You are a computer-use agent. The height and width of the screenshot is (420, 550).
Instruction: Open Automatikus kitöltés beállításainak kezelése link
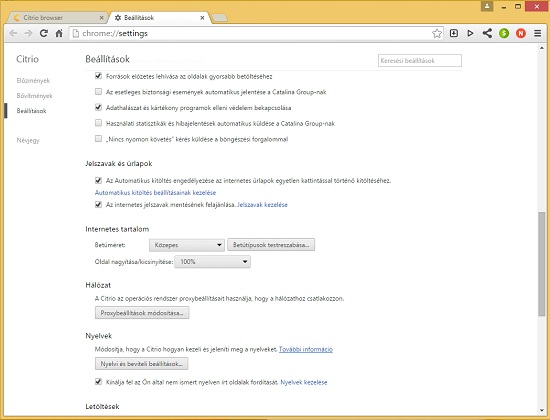[155, 193]
